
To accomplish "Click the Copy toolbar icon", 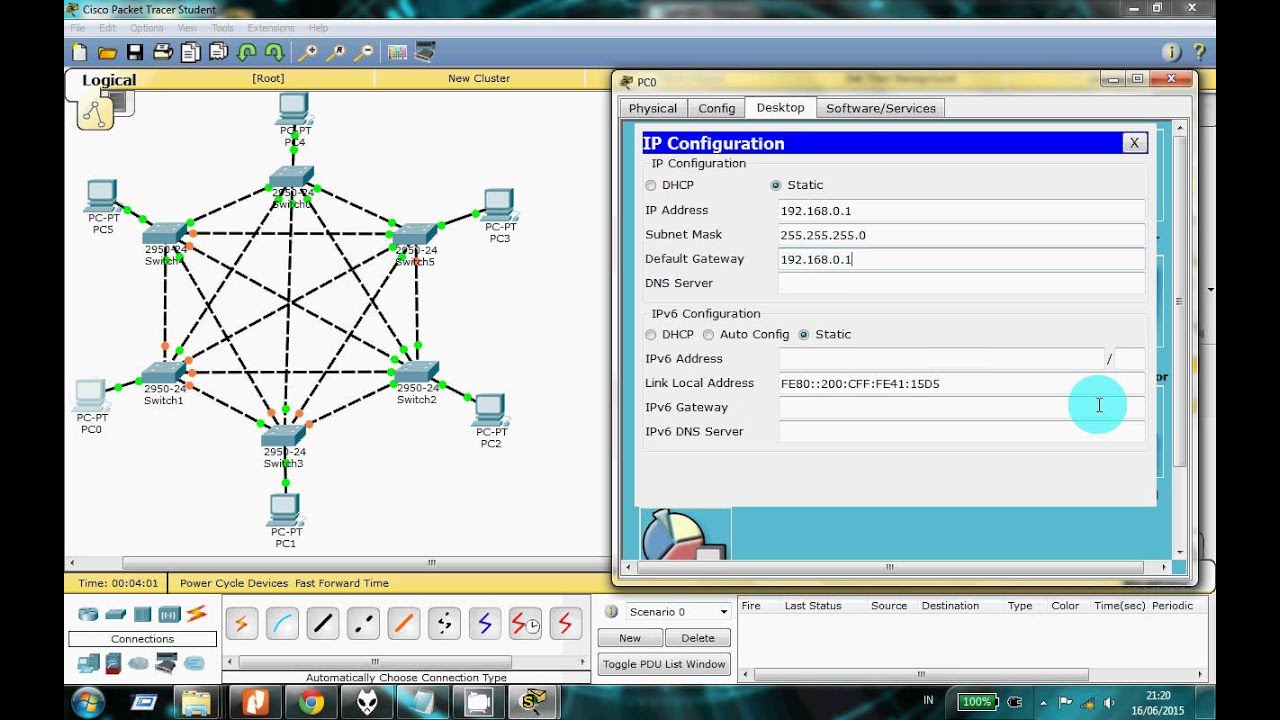I will 190,52.
